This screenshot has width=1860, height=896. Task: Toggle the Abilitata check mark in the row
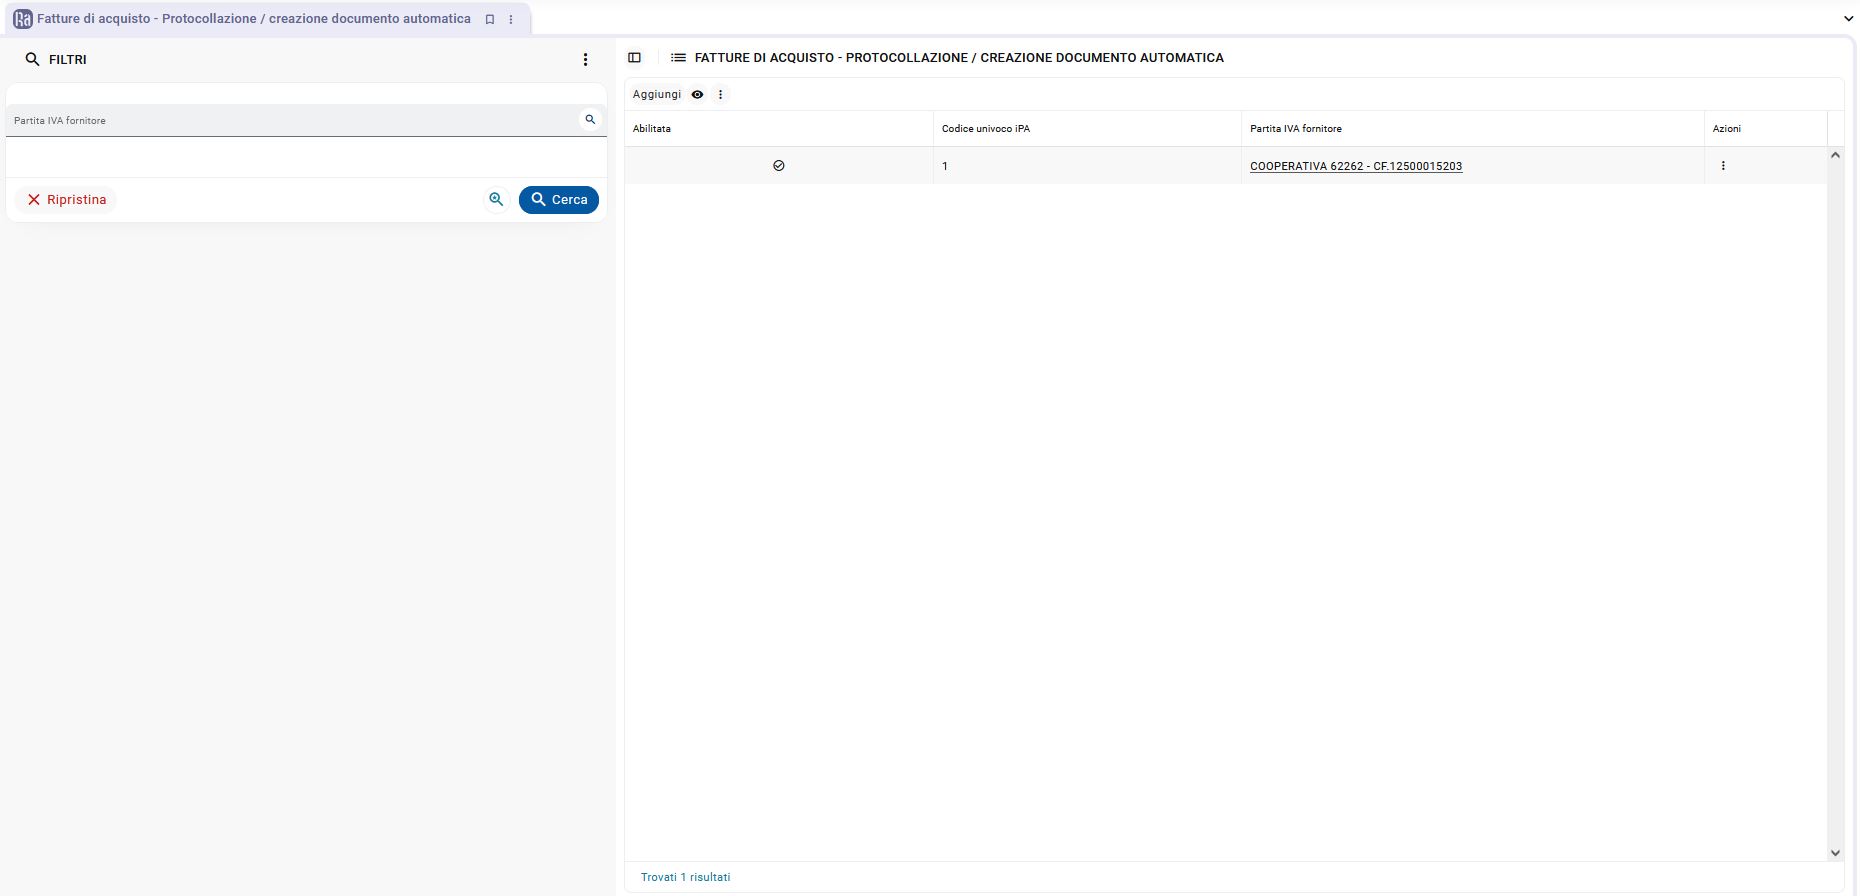pos(779,166)
